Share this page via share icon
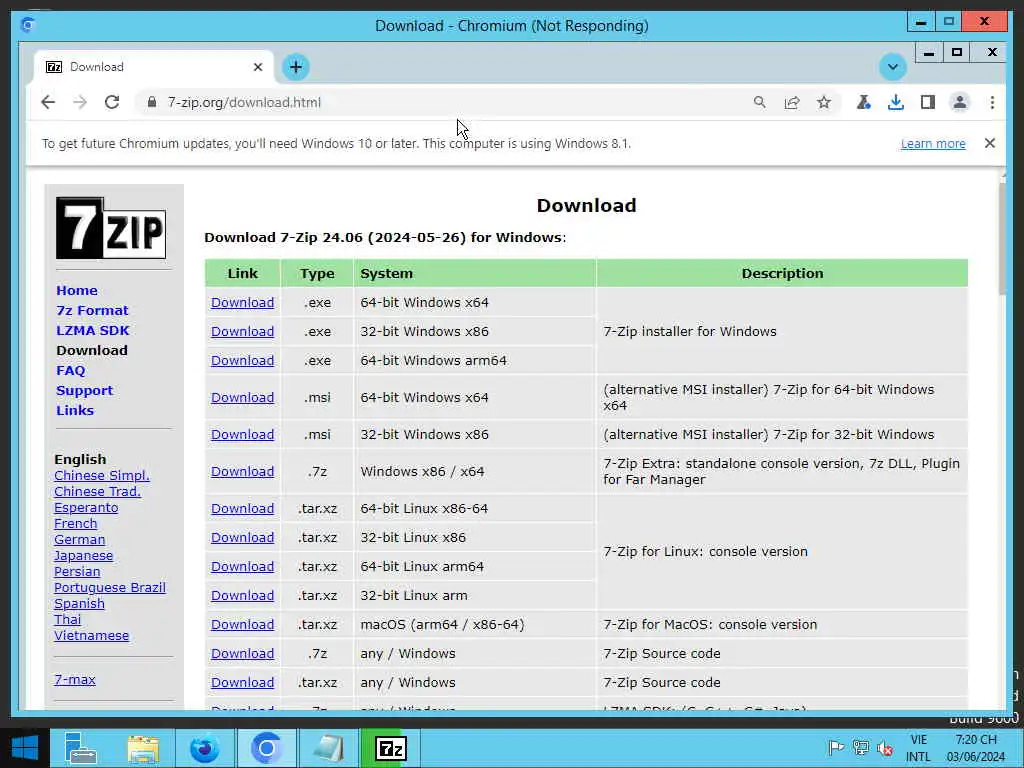Screen dimensions: 1024x768 (x=792, y=103)
